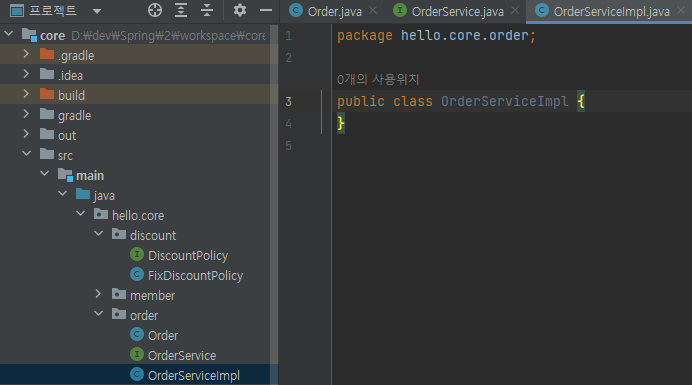Expand the build folder

click(26, 94)
